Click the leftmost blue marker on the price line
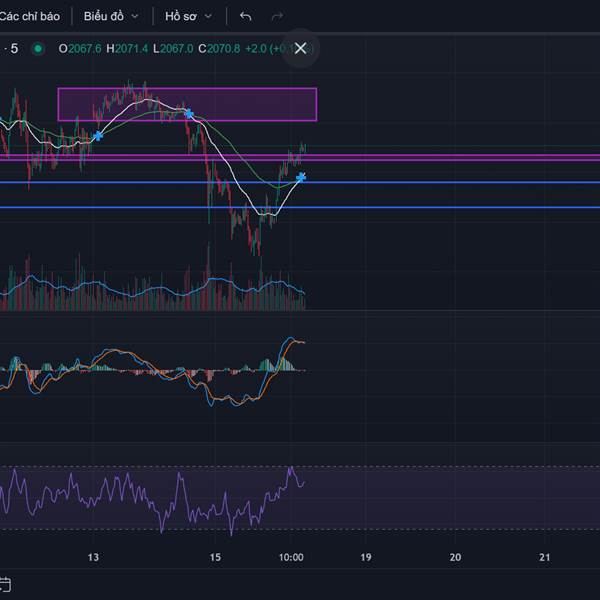The width and height of the screenshot is (600, 600). click(x=98, y=135)
